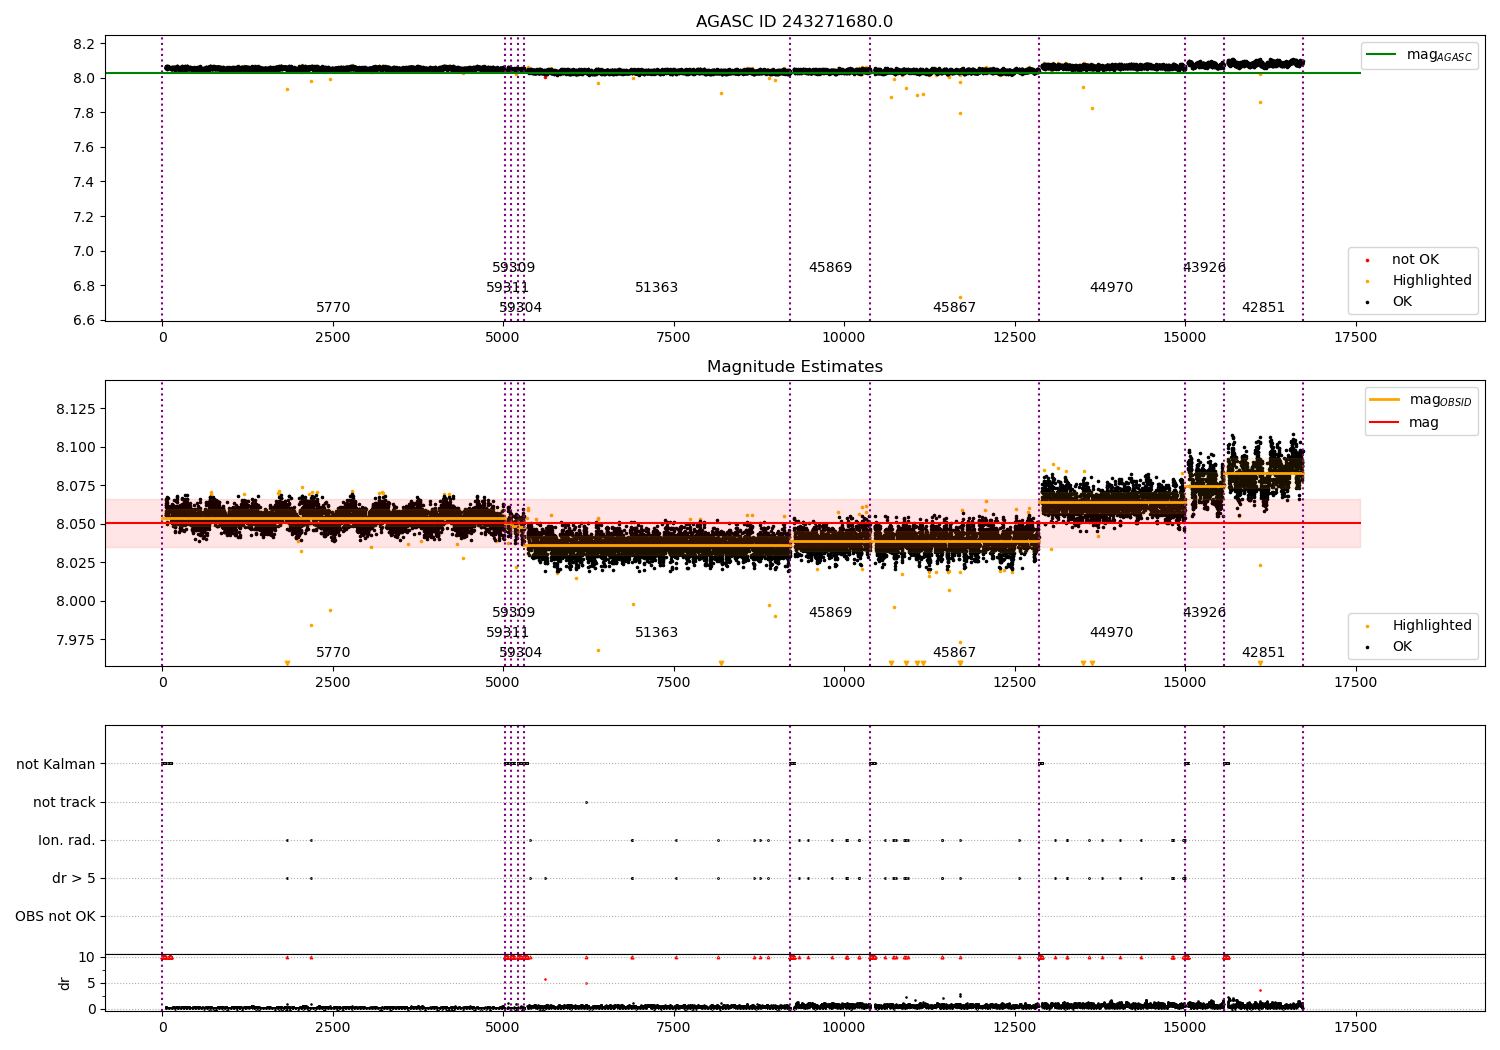Screen dimensions: 1500x1050
Task: Click obsid label 59304 in the top plot
Action: pos(520,308)
